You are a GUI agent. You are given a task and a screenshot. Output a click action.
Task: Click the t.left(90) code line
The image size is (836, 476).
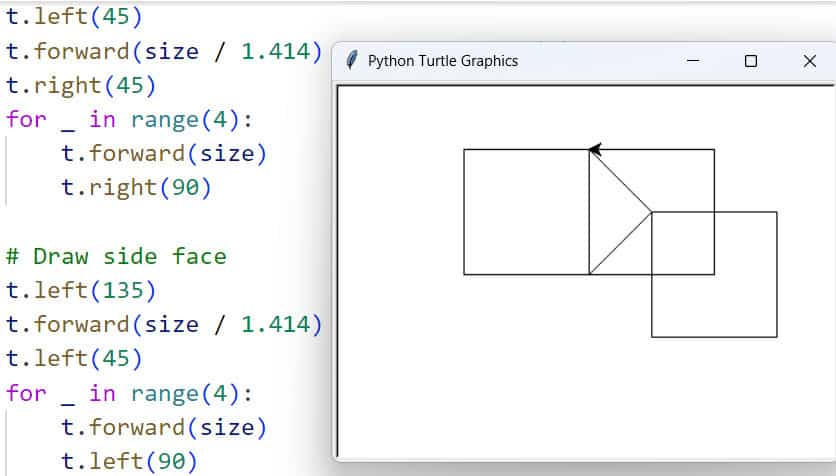(x=130, y=461)
